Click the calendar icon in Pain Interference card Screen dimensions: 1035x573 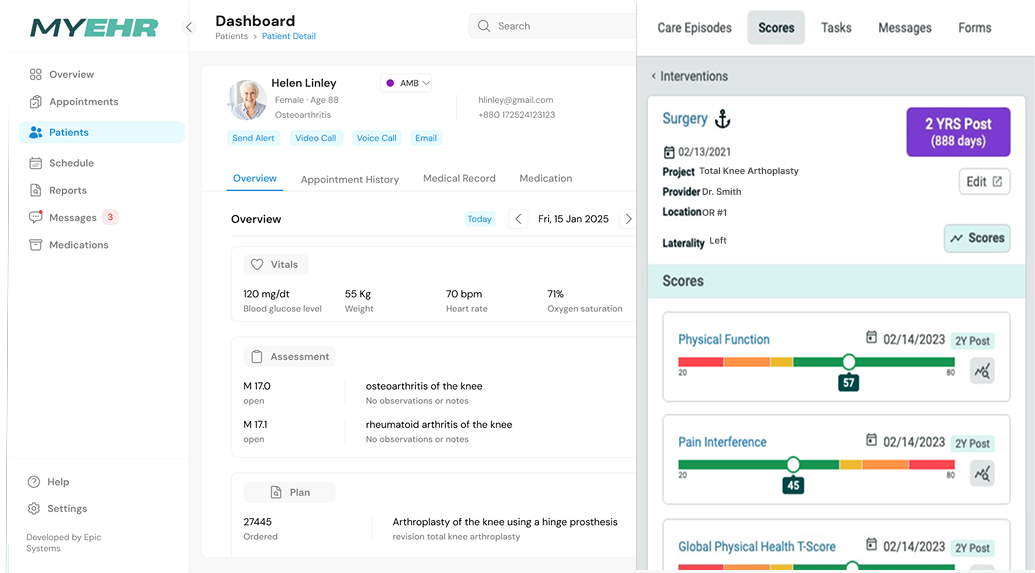click(x=871, y=440)
